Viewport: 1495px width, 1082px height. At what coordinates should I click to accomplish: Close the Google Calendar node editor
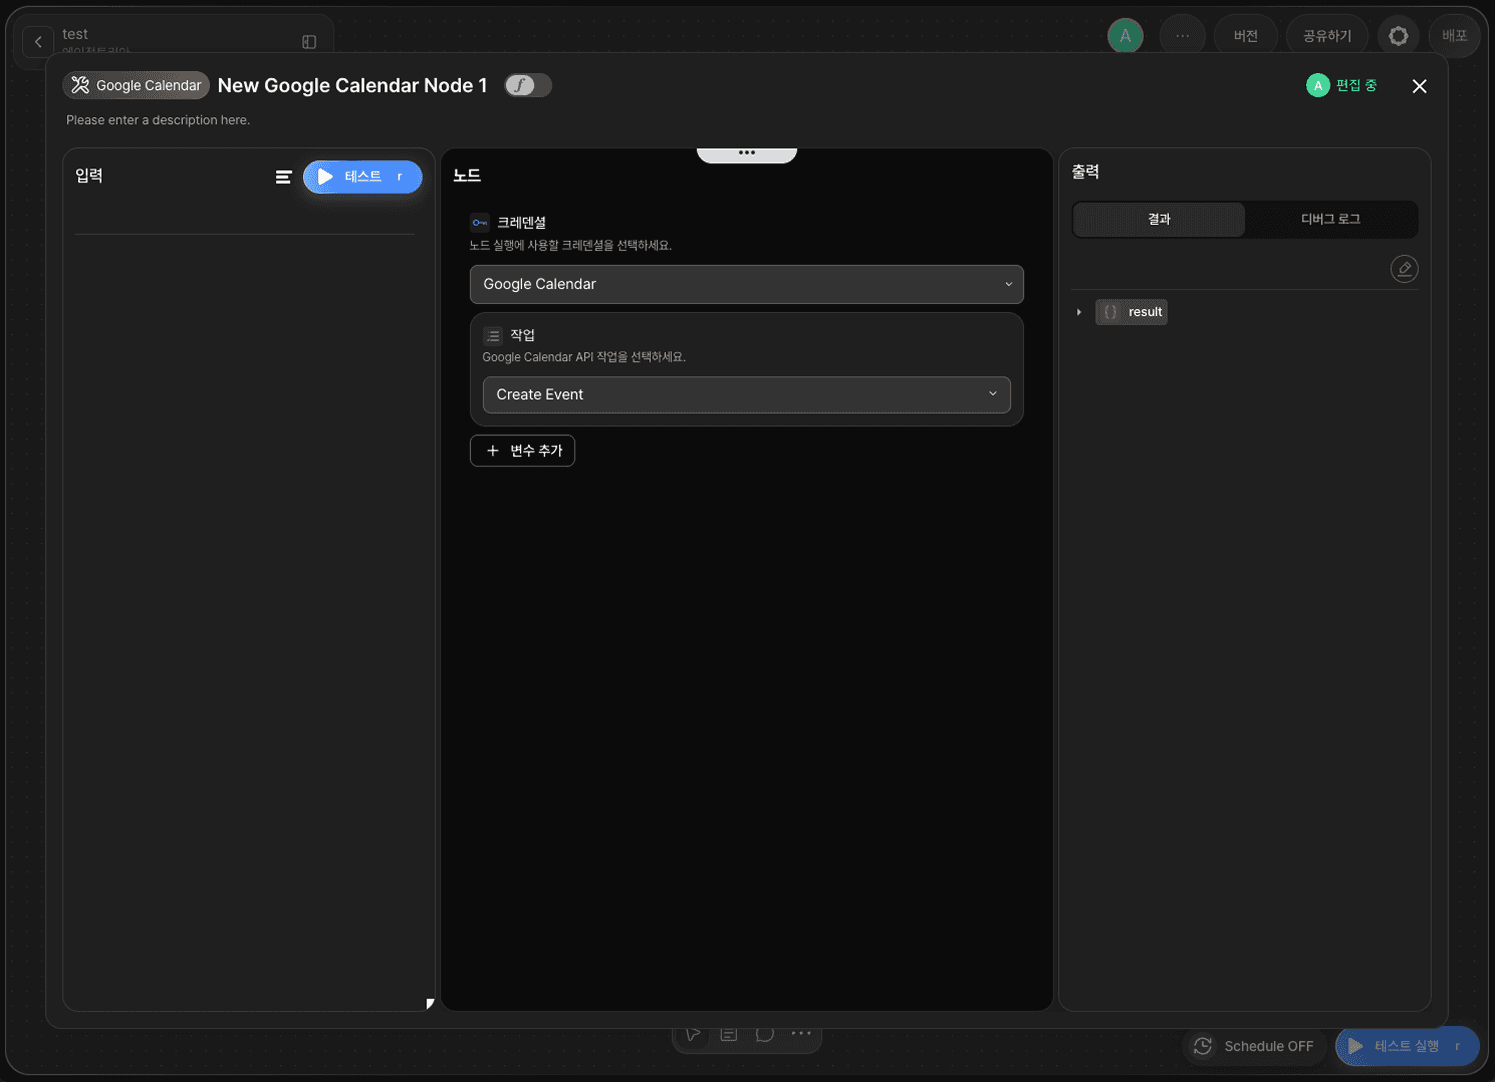[1419, 86]
